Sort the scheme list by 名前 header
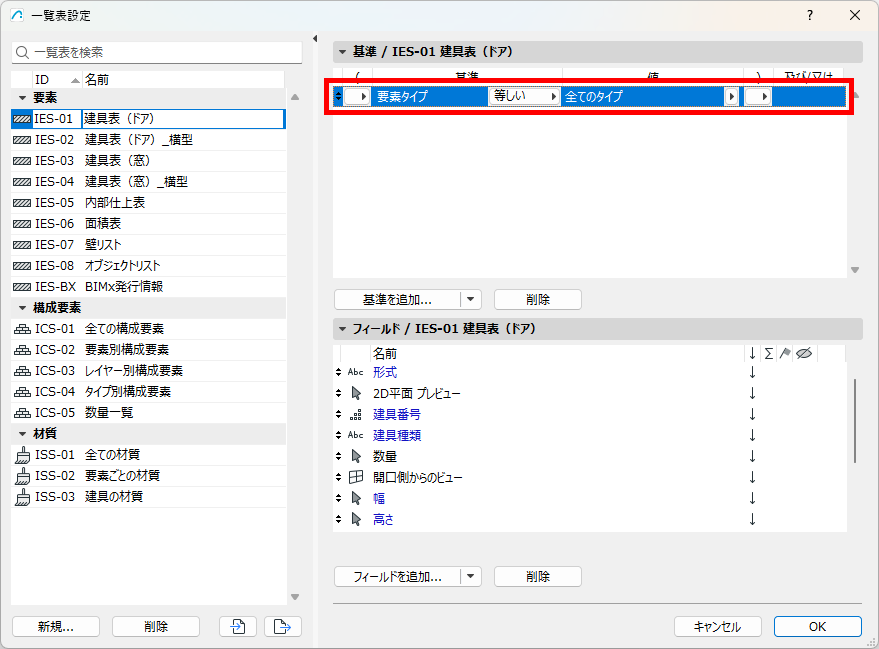This screenshot has height=649, width=879. (183, 80)
